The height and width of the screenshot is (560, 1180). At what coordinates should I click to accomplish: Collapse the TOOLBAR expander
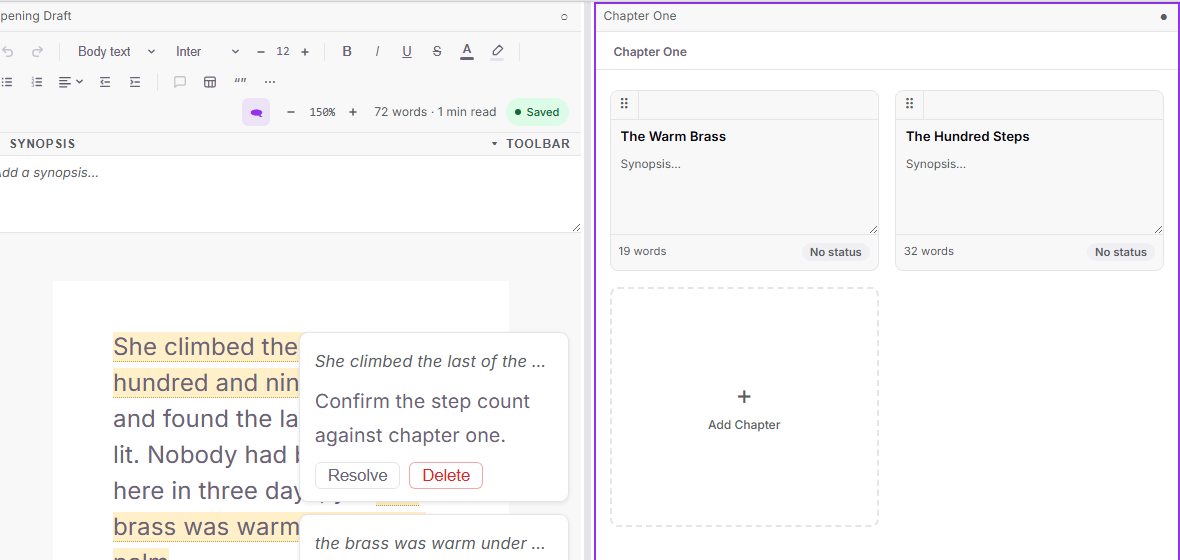click(x=531, y=144)
